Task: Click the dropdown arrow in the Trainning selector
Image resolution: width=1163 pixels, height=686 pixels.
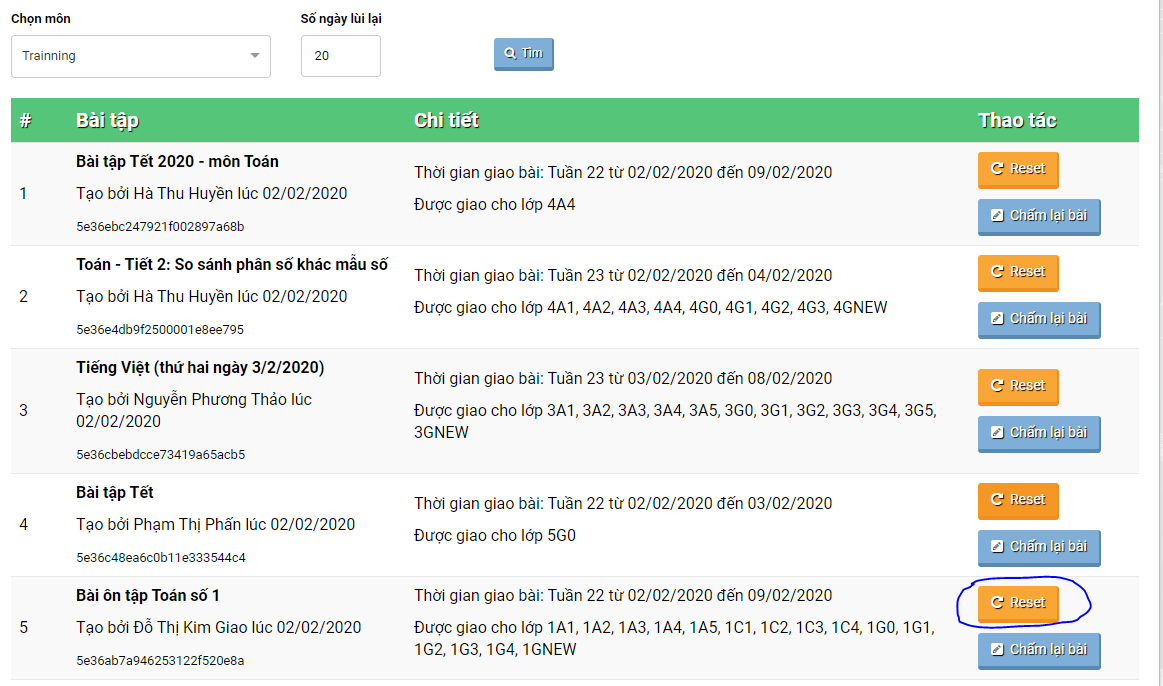Action: [255, 56]
